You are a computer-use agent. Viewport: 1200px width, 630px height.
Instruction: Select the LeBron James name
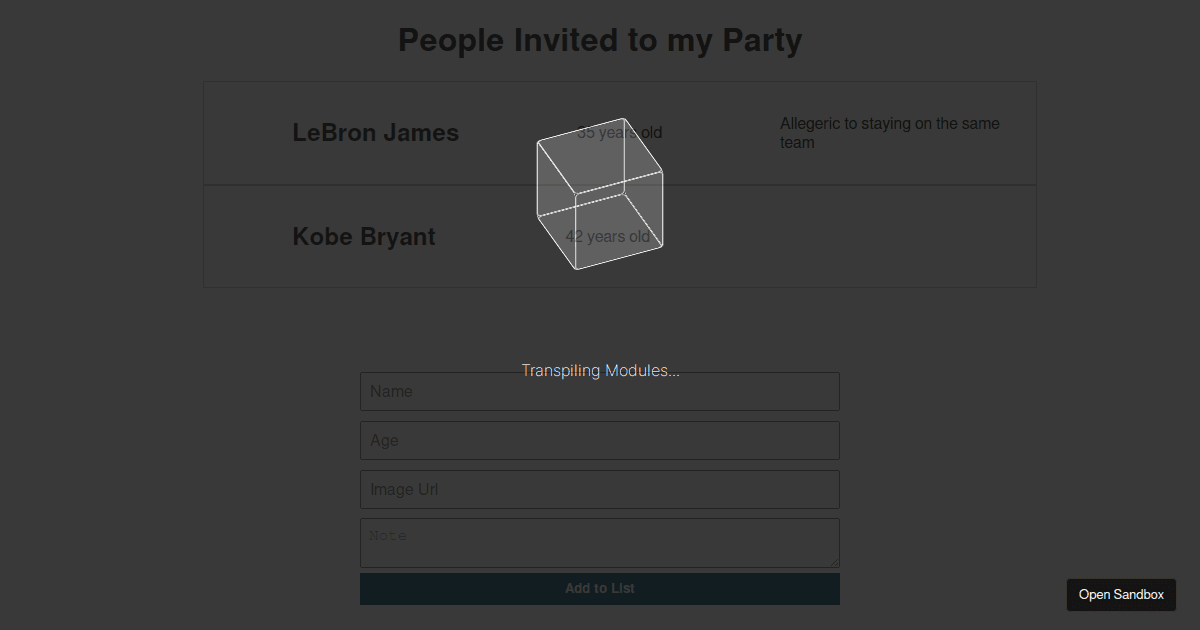[x=375, y=133]
